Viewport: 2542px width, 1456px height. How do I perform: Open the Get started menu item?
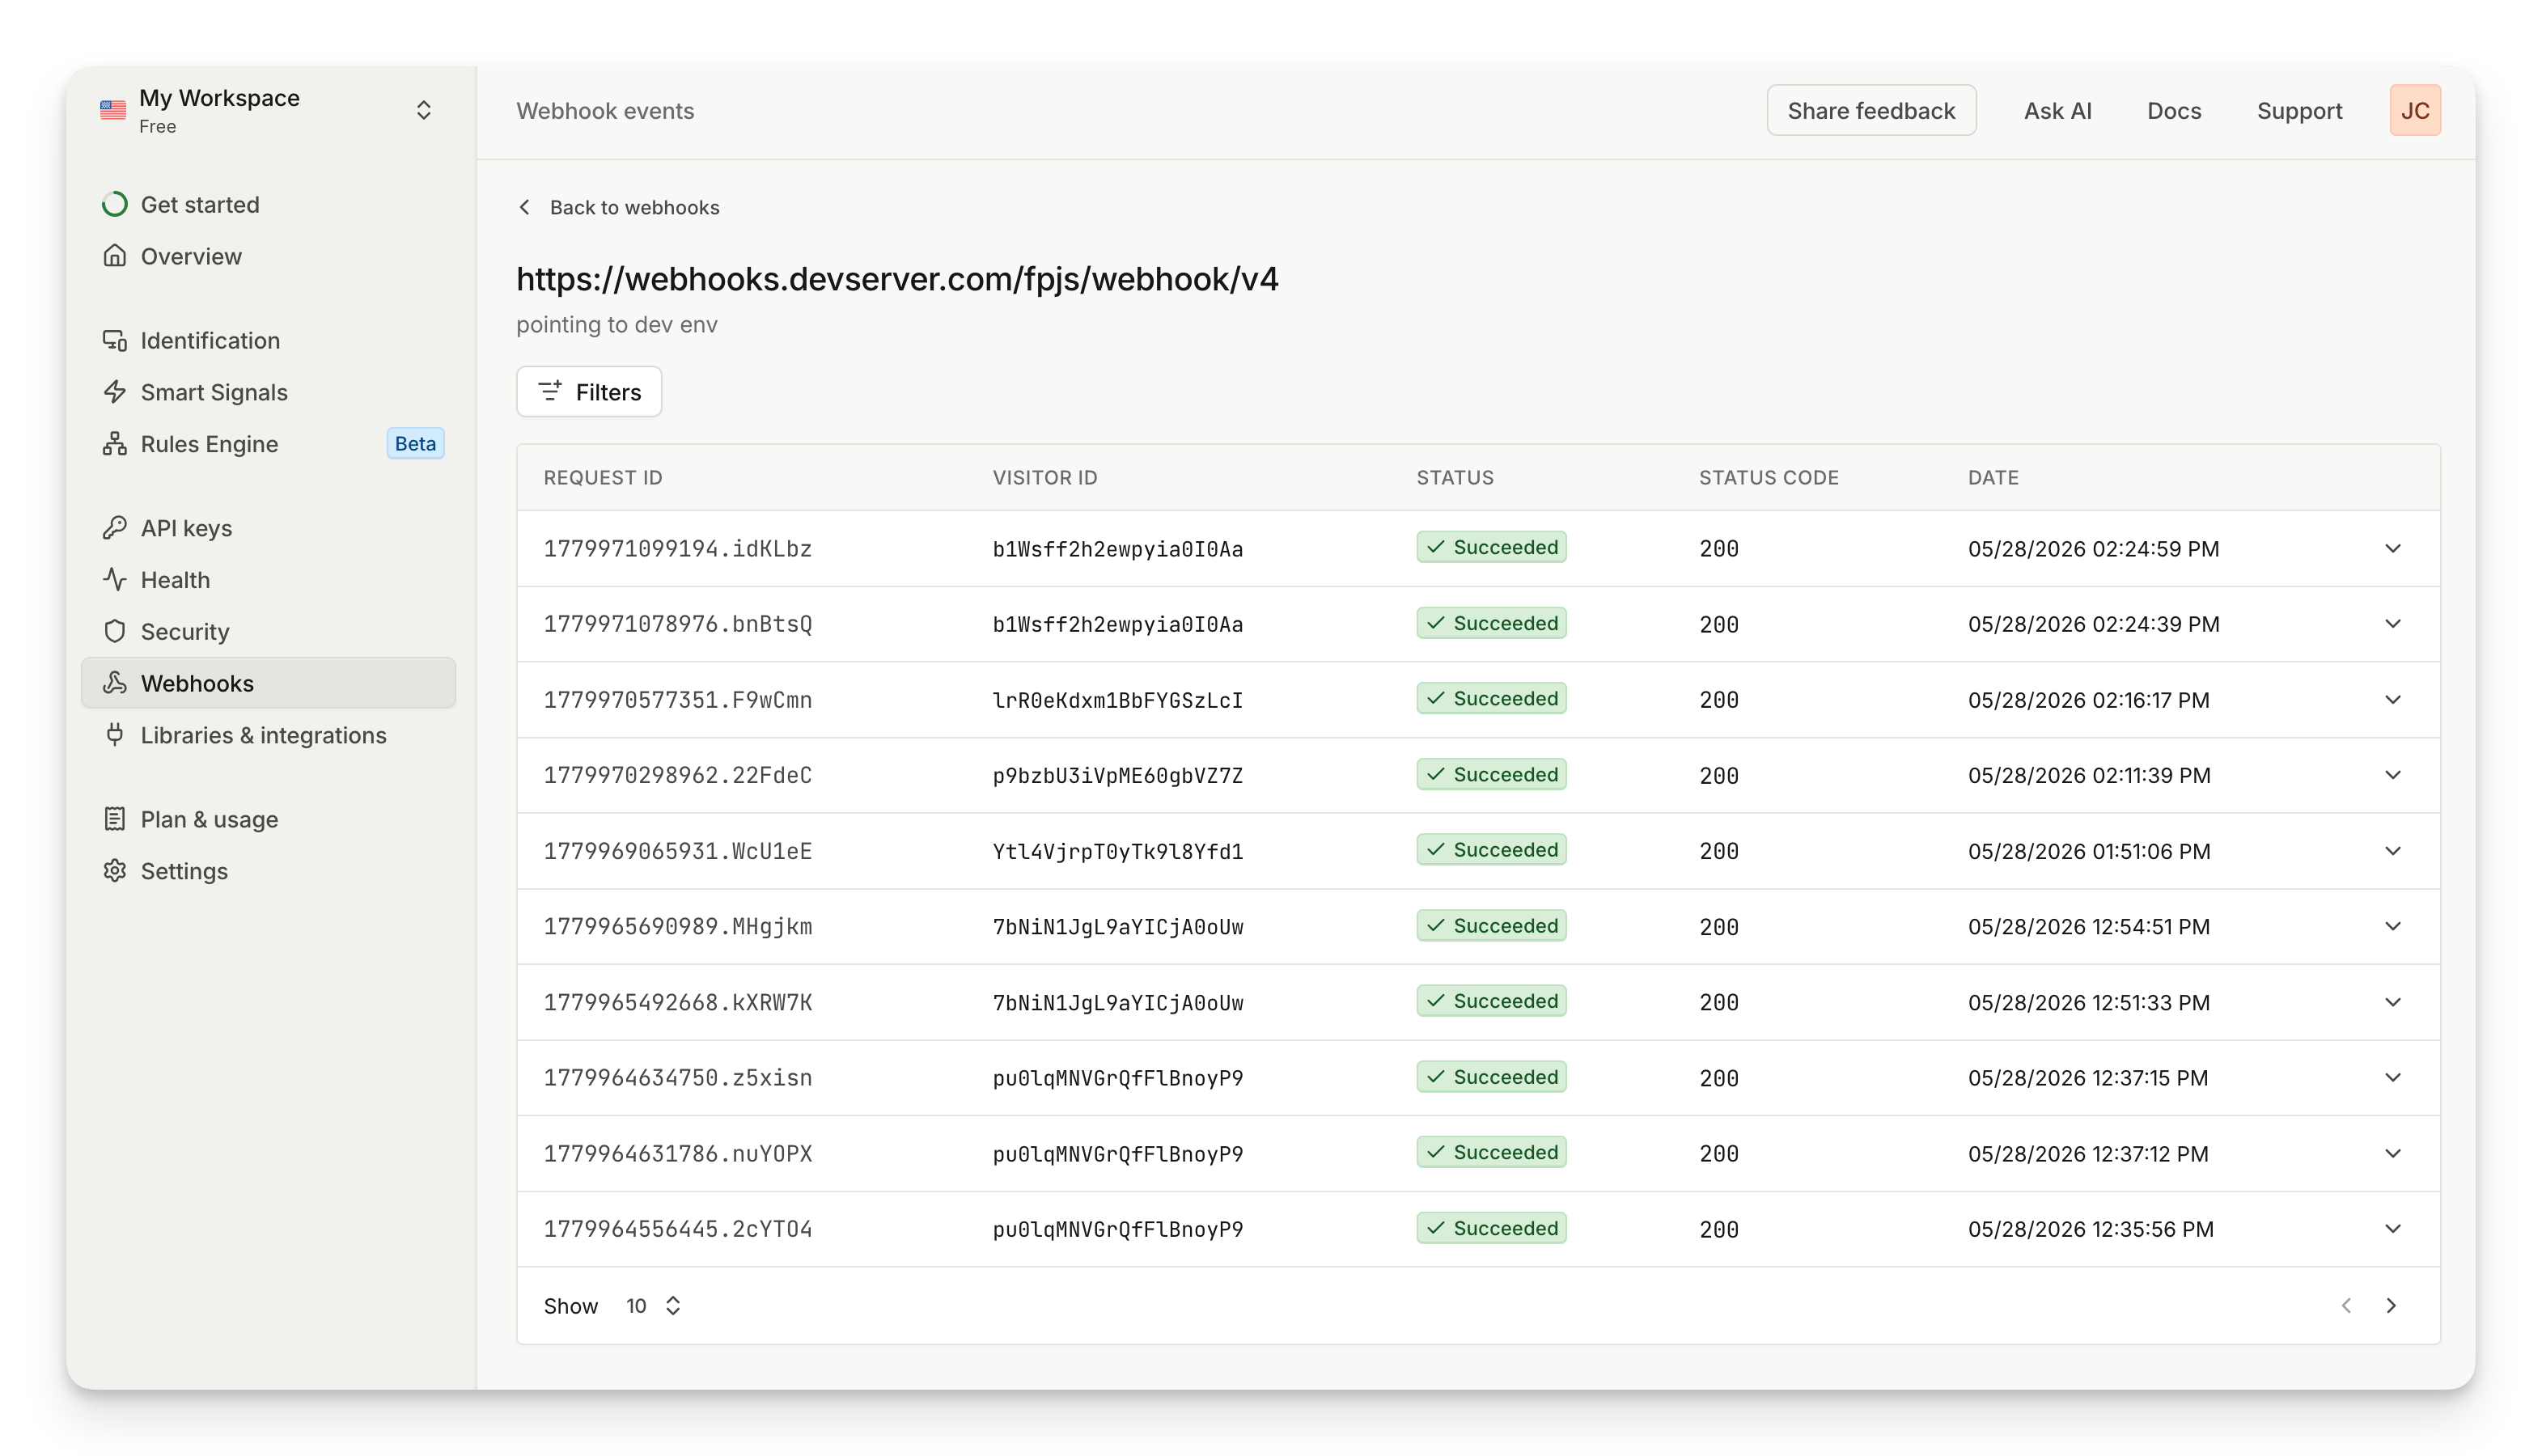click(x=268, y=204)
